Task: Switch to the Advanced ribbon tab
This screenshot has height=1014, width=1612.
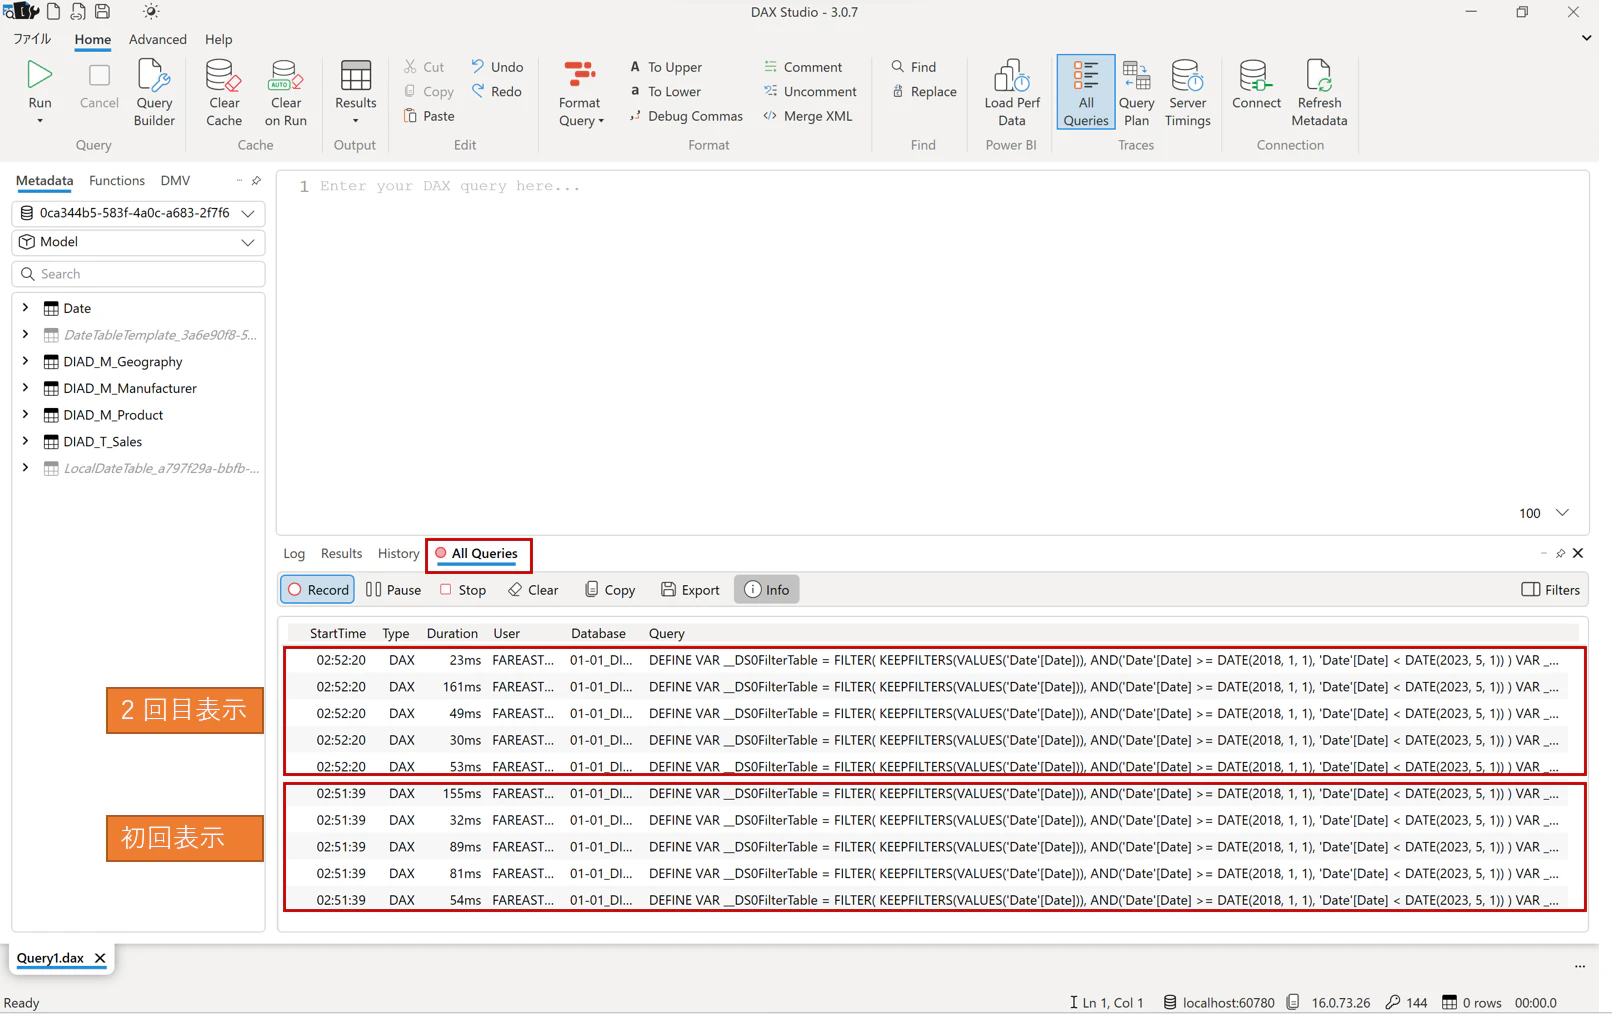Action: (x=158, y=40)
